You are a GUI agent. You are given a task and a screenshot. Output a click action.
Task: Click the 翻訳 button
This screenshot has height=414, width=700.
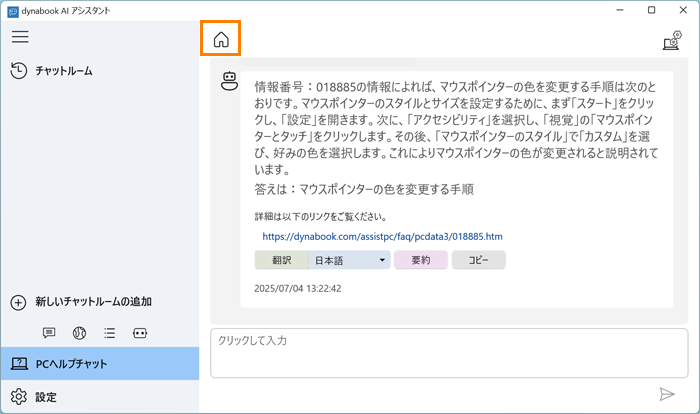click(x=282, y=260)
